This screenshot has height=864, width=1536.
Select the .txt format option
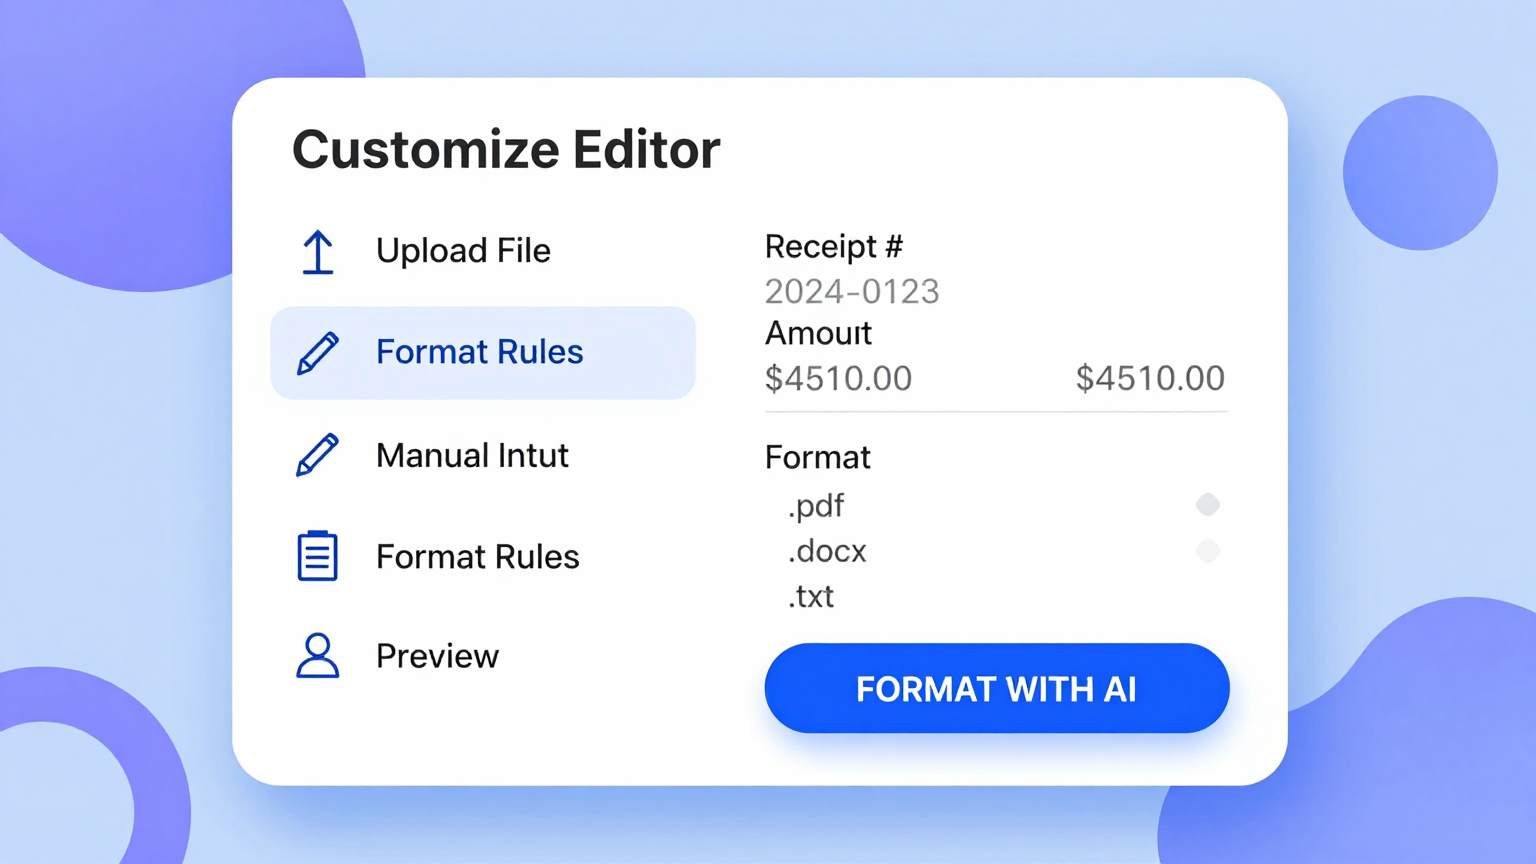coord(811,596)
